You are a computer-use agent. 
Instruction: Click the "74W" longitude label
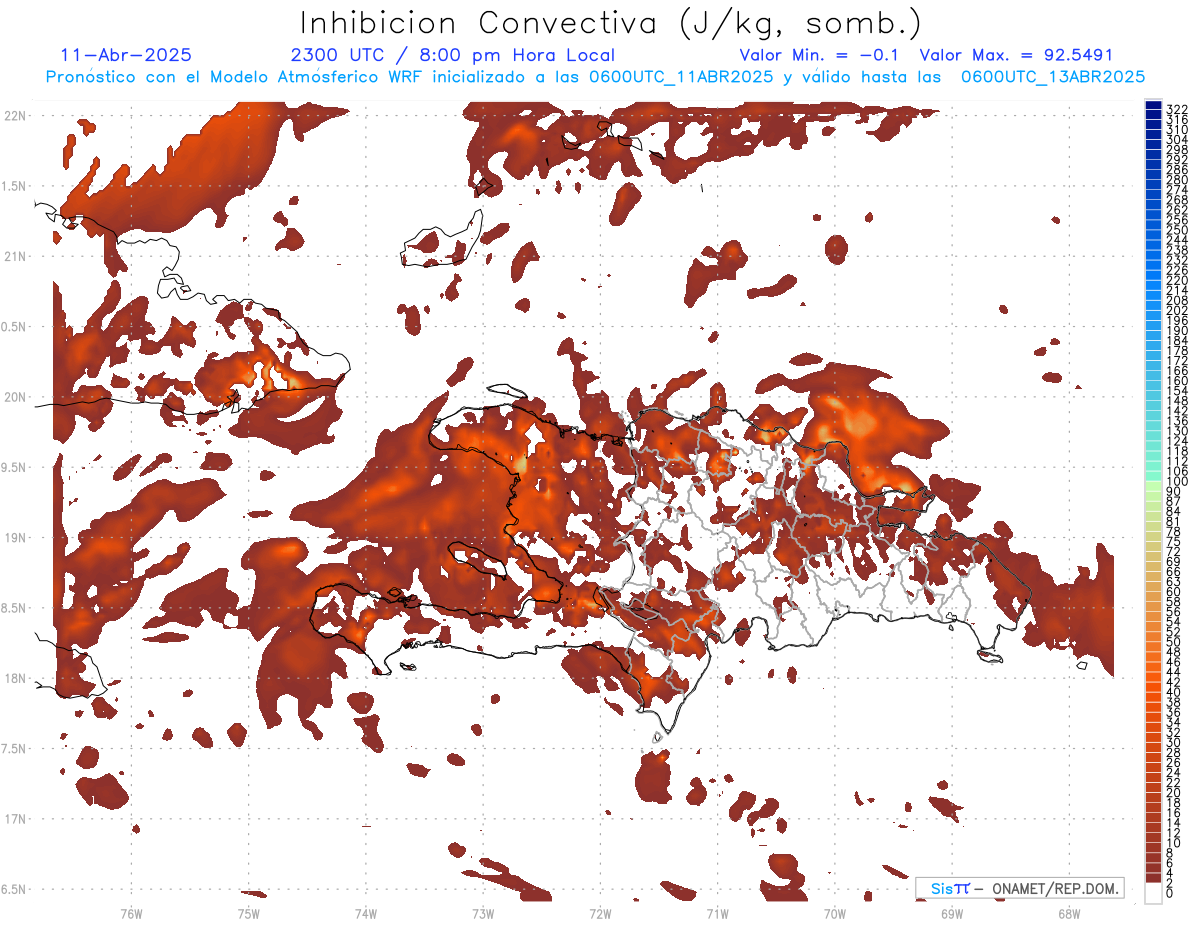coord(365,913)
